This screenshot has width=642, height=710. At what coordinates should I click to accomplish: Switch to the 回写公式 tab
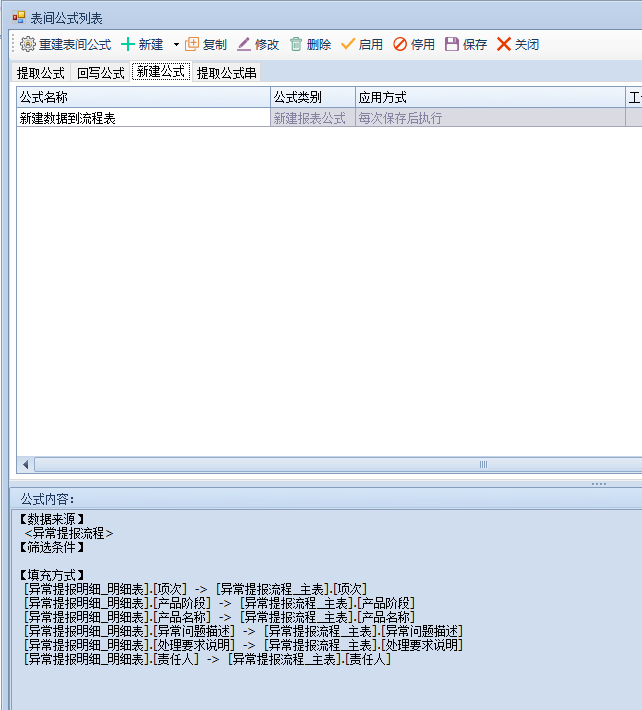tap(101, 73)
